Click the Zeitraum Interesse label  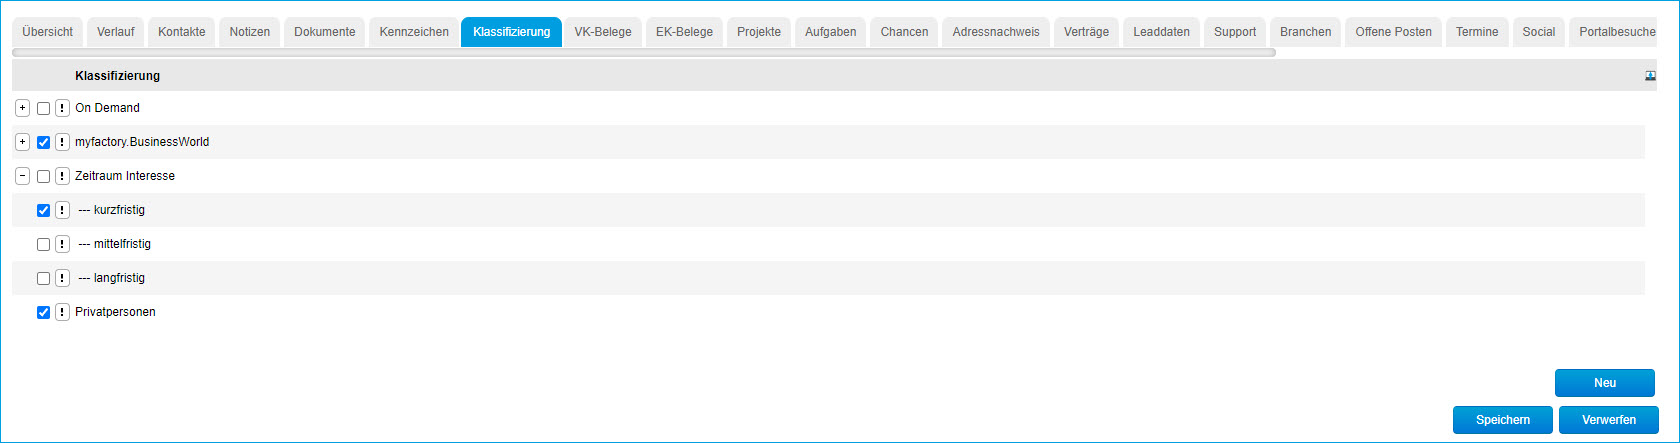(x=125, y=176)
